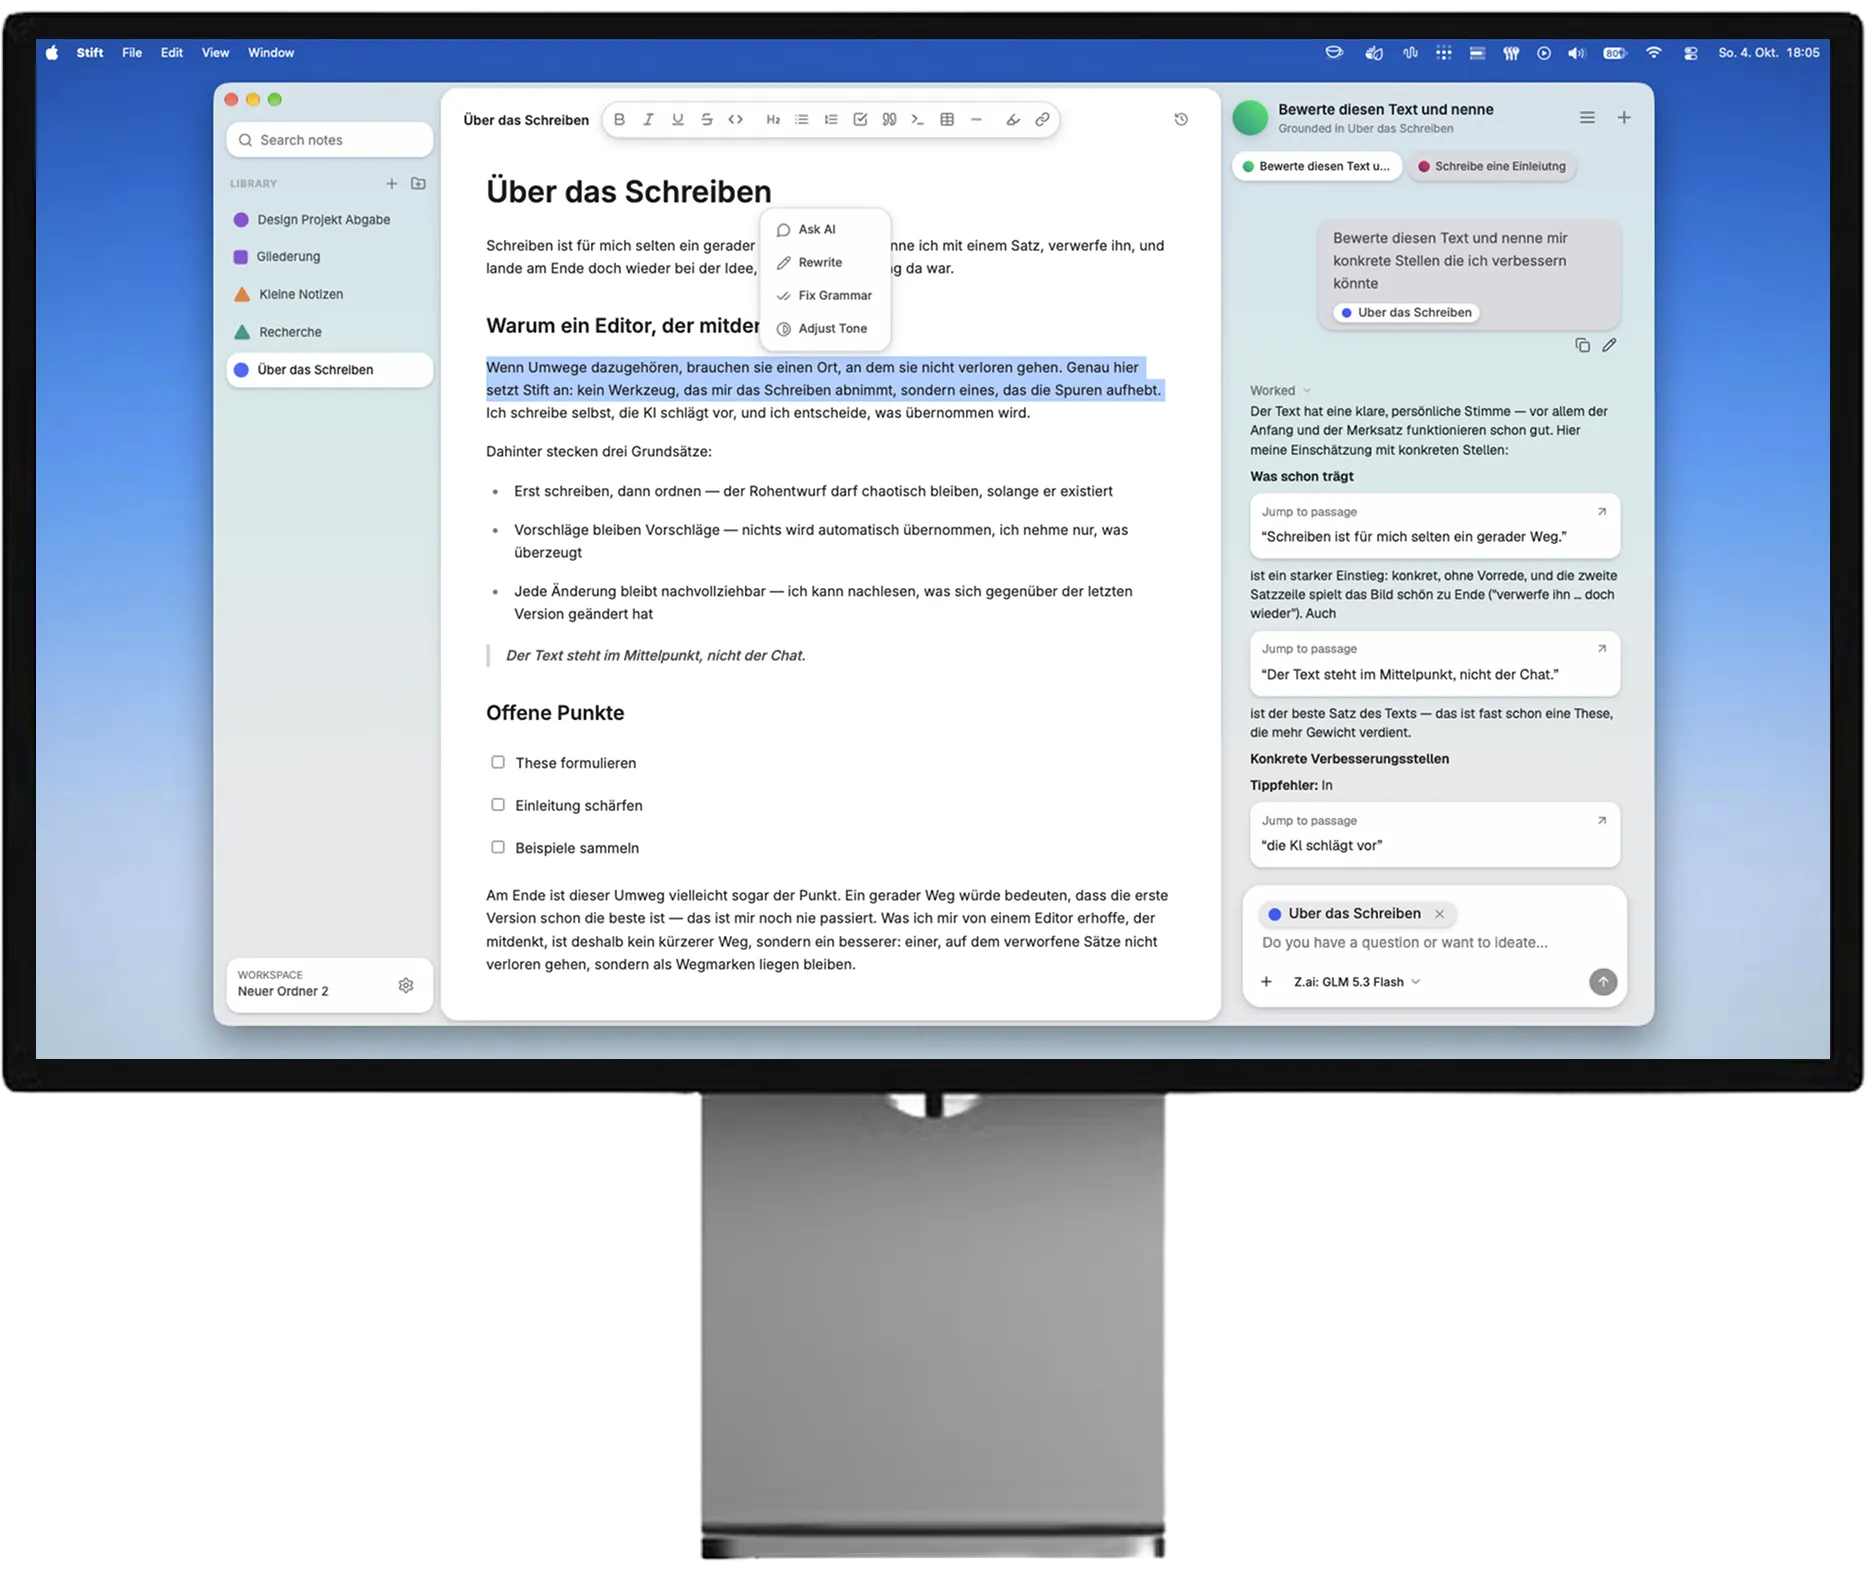The height and width of the screenshot is (1575, 1869).
Task: Open the chat list menu
Action: pos(1587,118)
